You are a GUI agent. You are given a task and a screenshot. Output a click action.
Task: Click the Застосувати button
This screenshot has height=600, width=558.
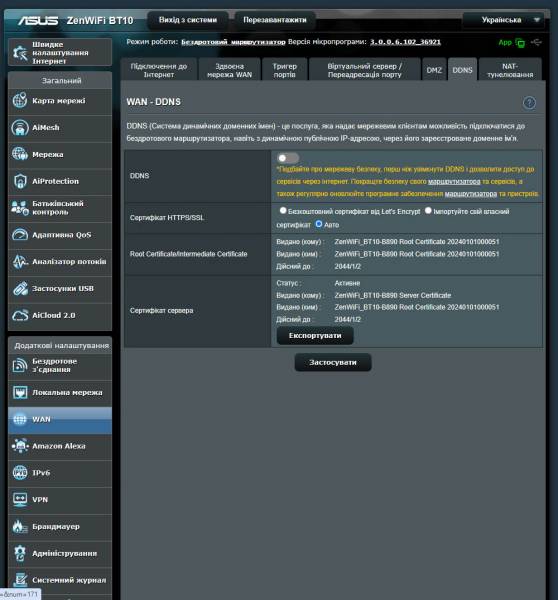tap(333, 362)
